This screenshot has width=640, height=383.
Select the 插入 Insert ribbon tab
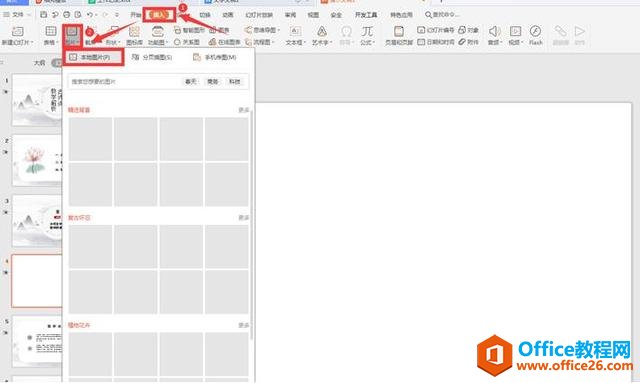[x=159, y=15]
